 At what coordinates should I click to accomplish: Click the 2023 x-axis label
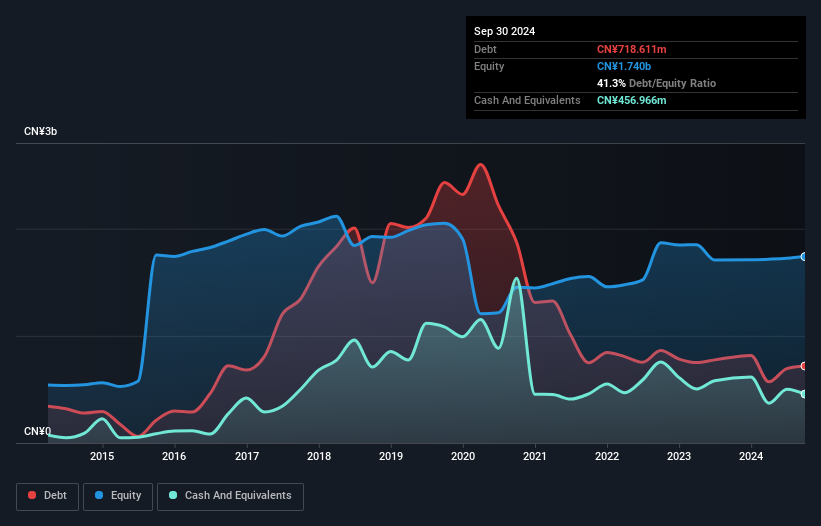click(679, 456)
